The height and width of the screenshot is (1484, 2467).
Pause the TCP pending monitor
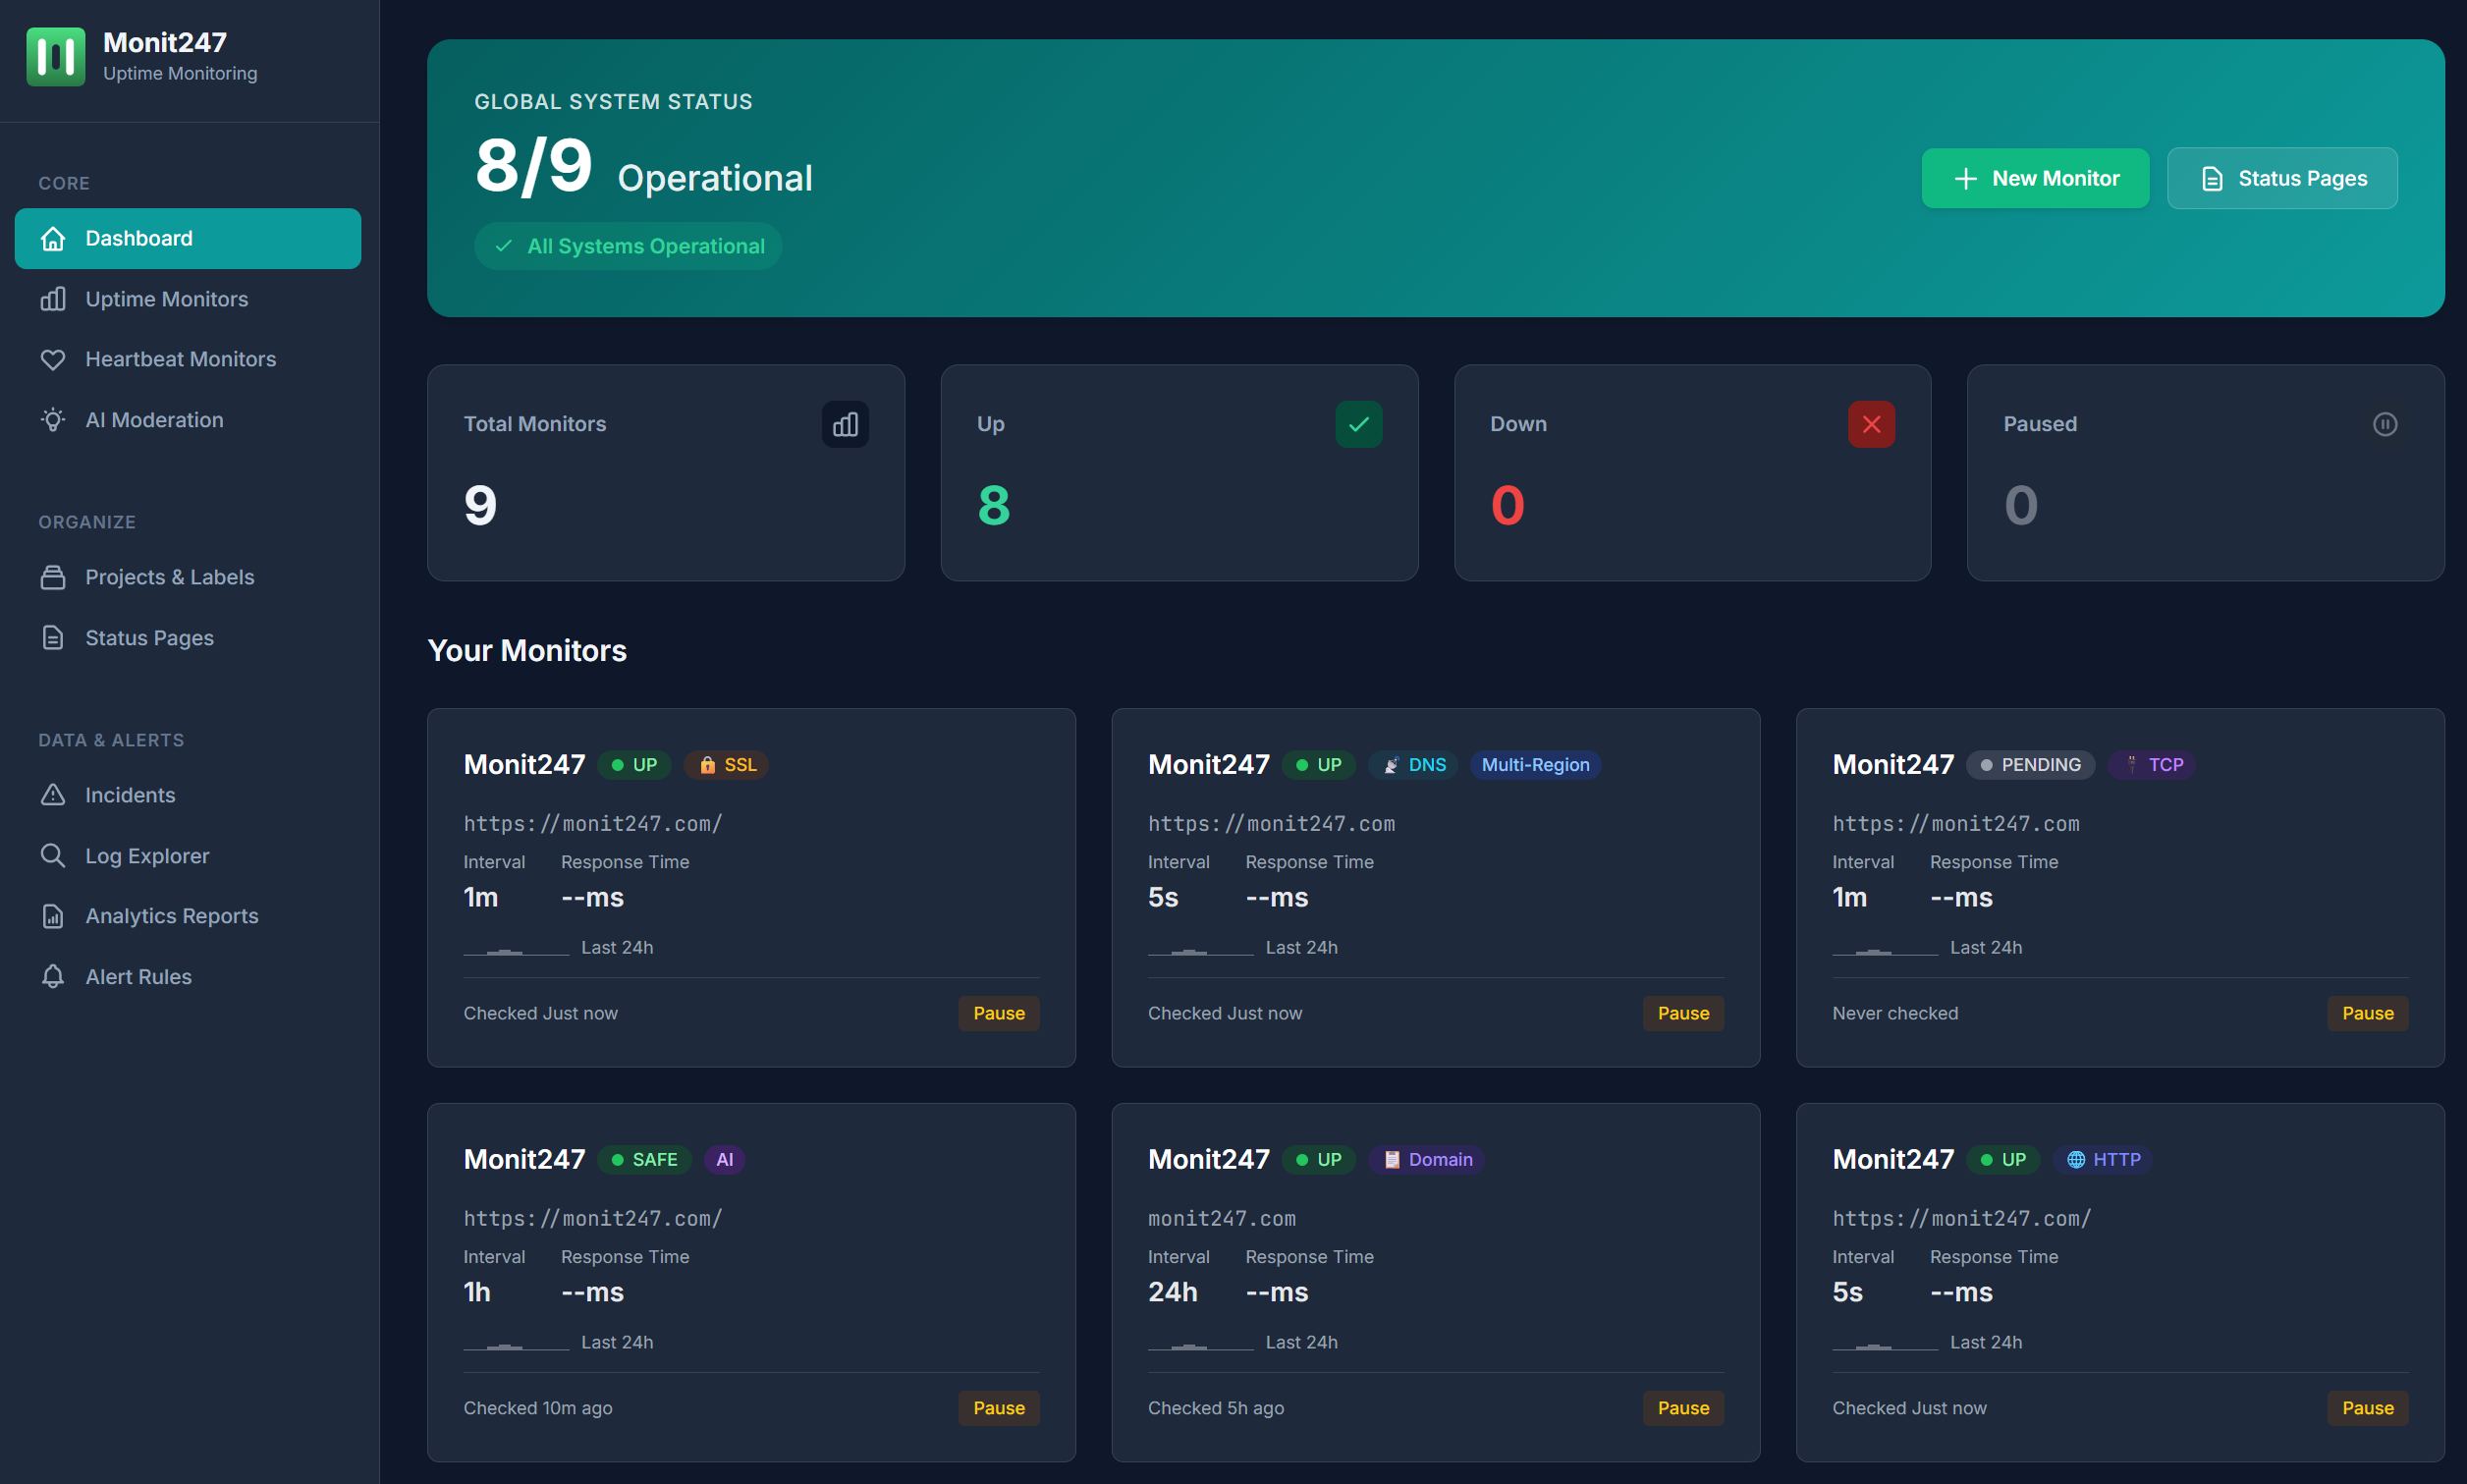click(x=2366, y=1013)
